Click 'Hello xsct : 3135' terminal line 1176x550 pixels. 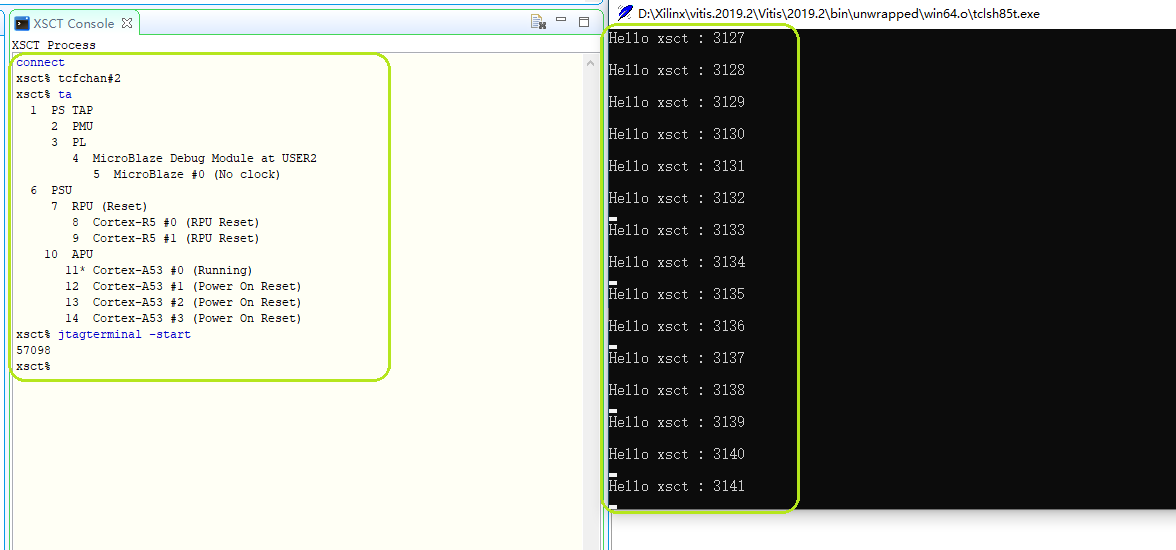676,294
